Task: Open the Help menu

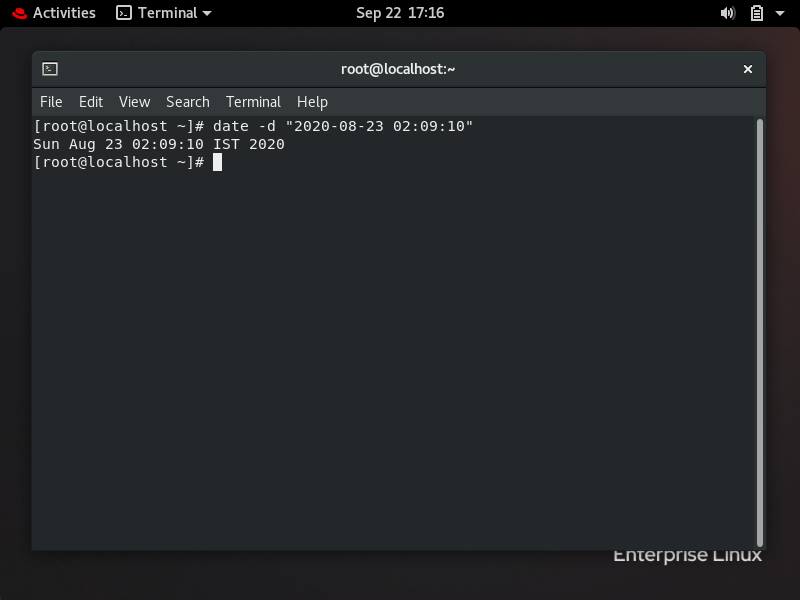Action: [x=312, y=101]
